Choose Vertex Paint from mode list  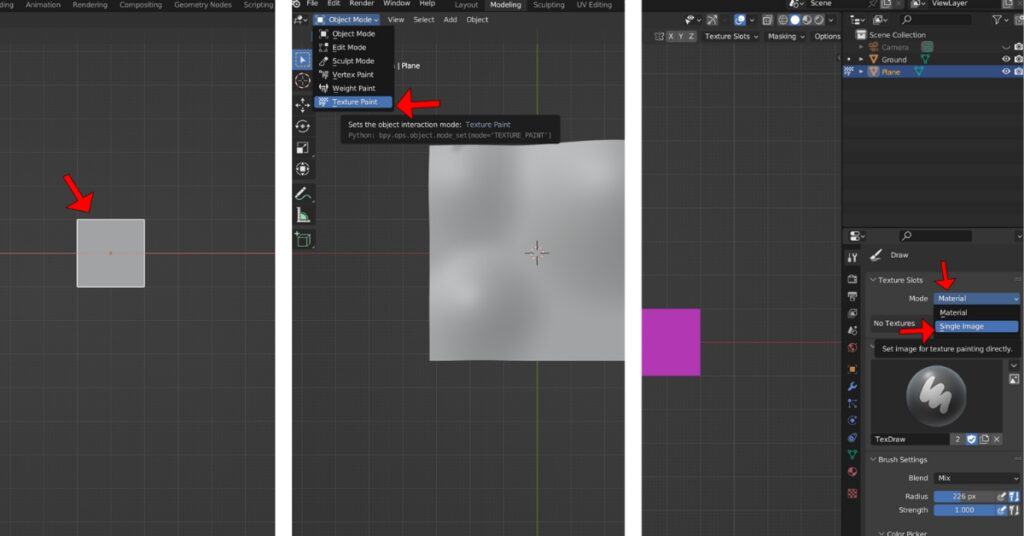(x=353, y=74)
